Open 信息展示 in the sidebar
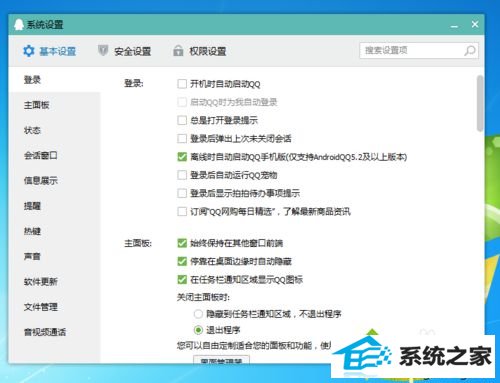 [55, 181]
